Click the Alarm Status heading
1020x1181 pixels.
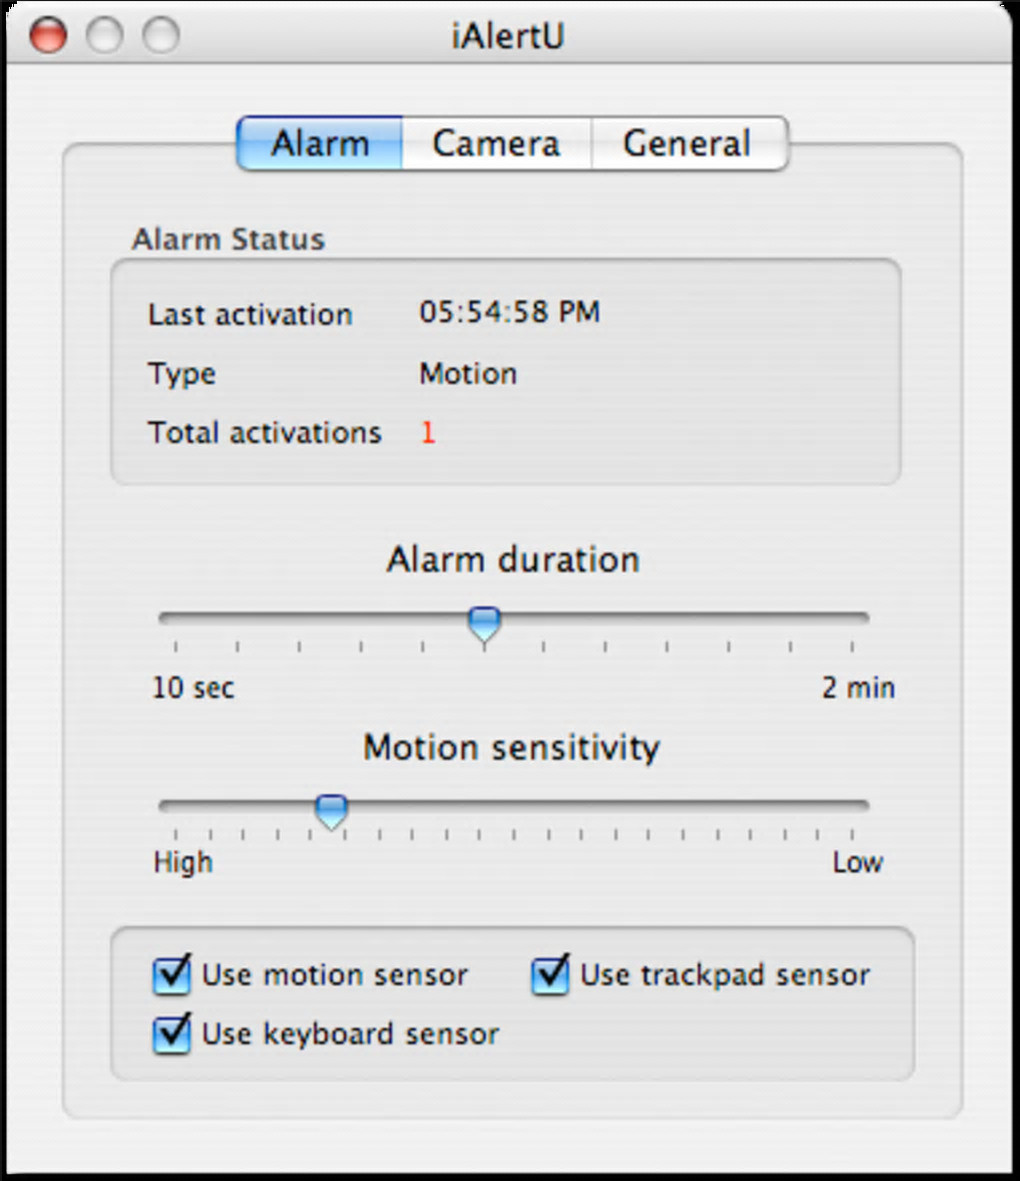(228, 240)
